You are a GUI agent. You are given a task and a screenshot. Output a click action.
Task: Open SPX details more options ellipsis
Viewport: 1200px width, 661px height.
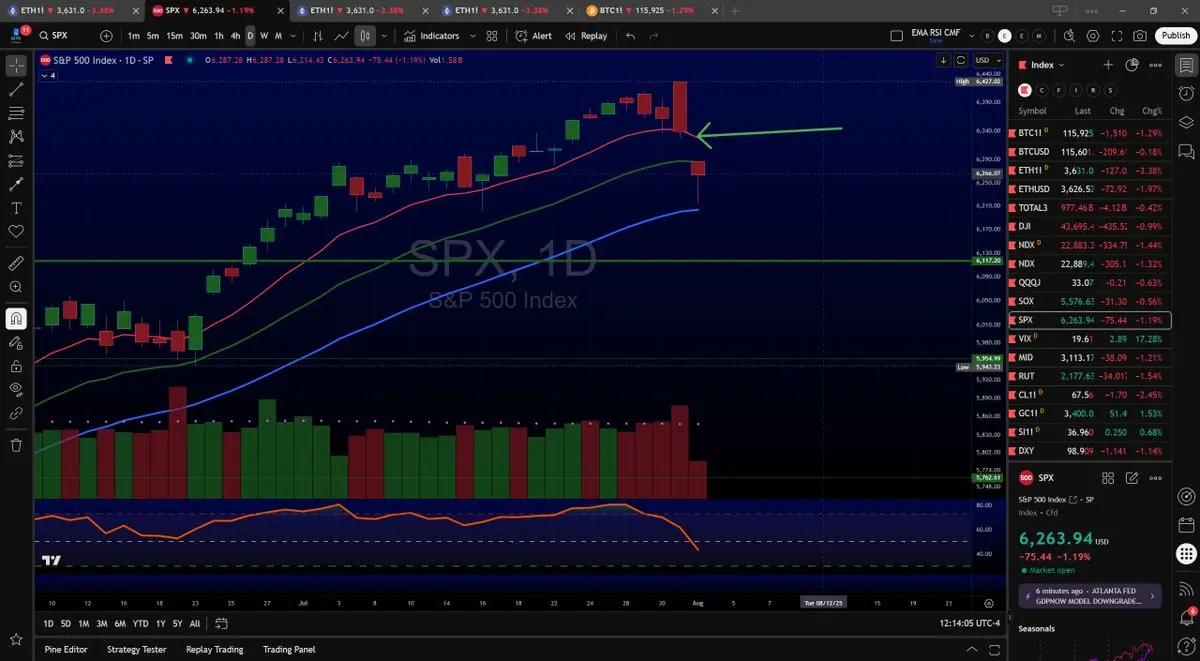click(x=1156, y=478)
